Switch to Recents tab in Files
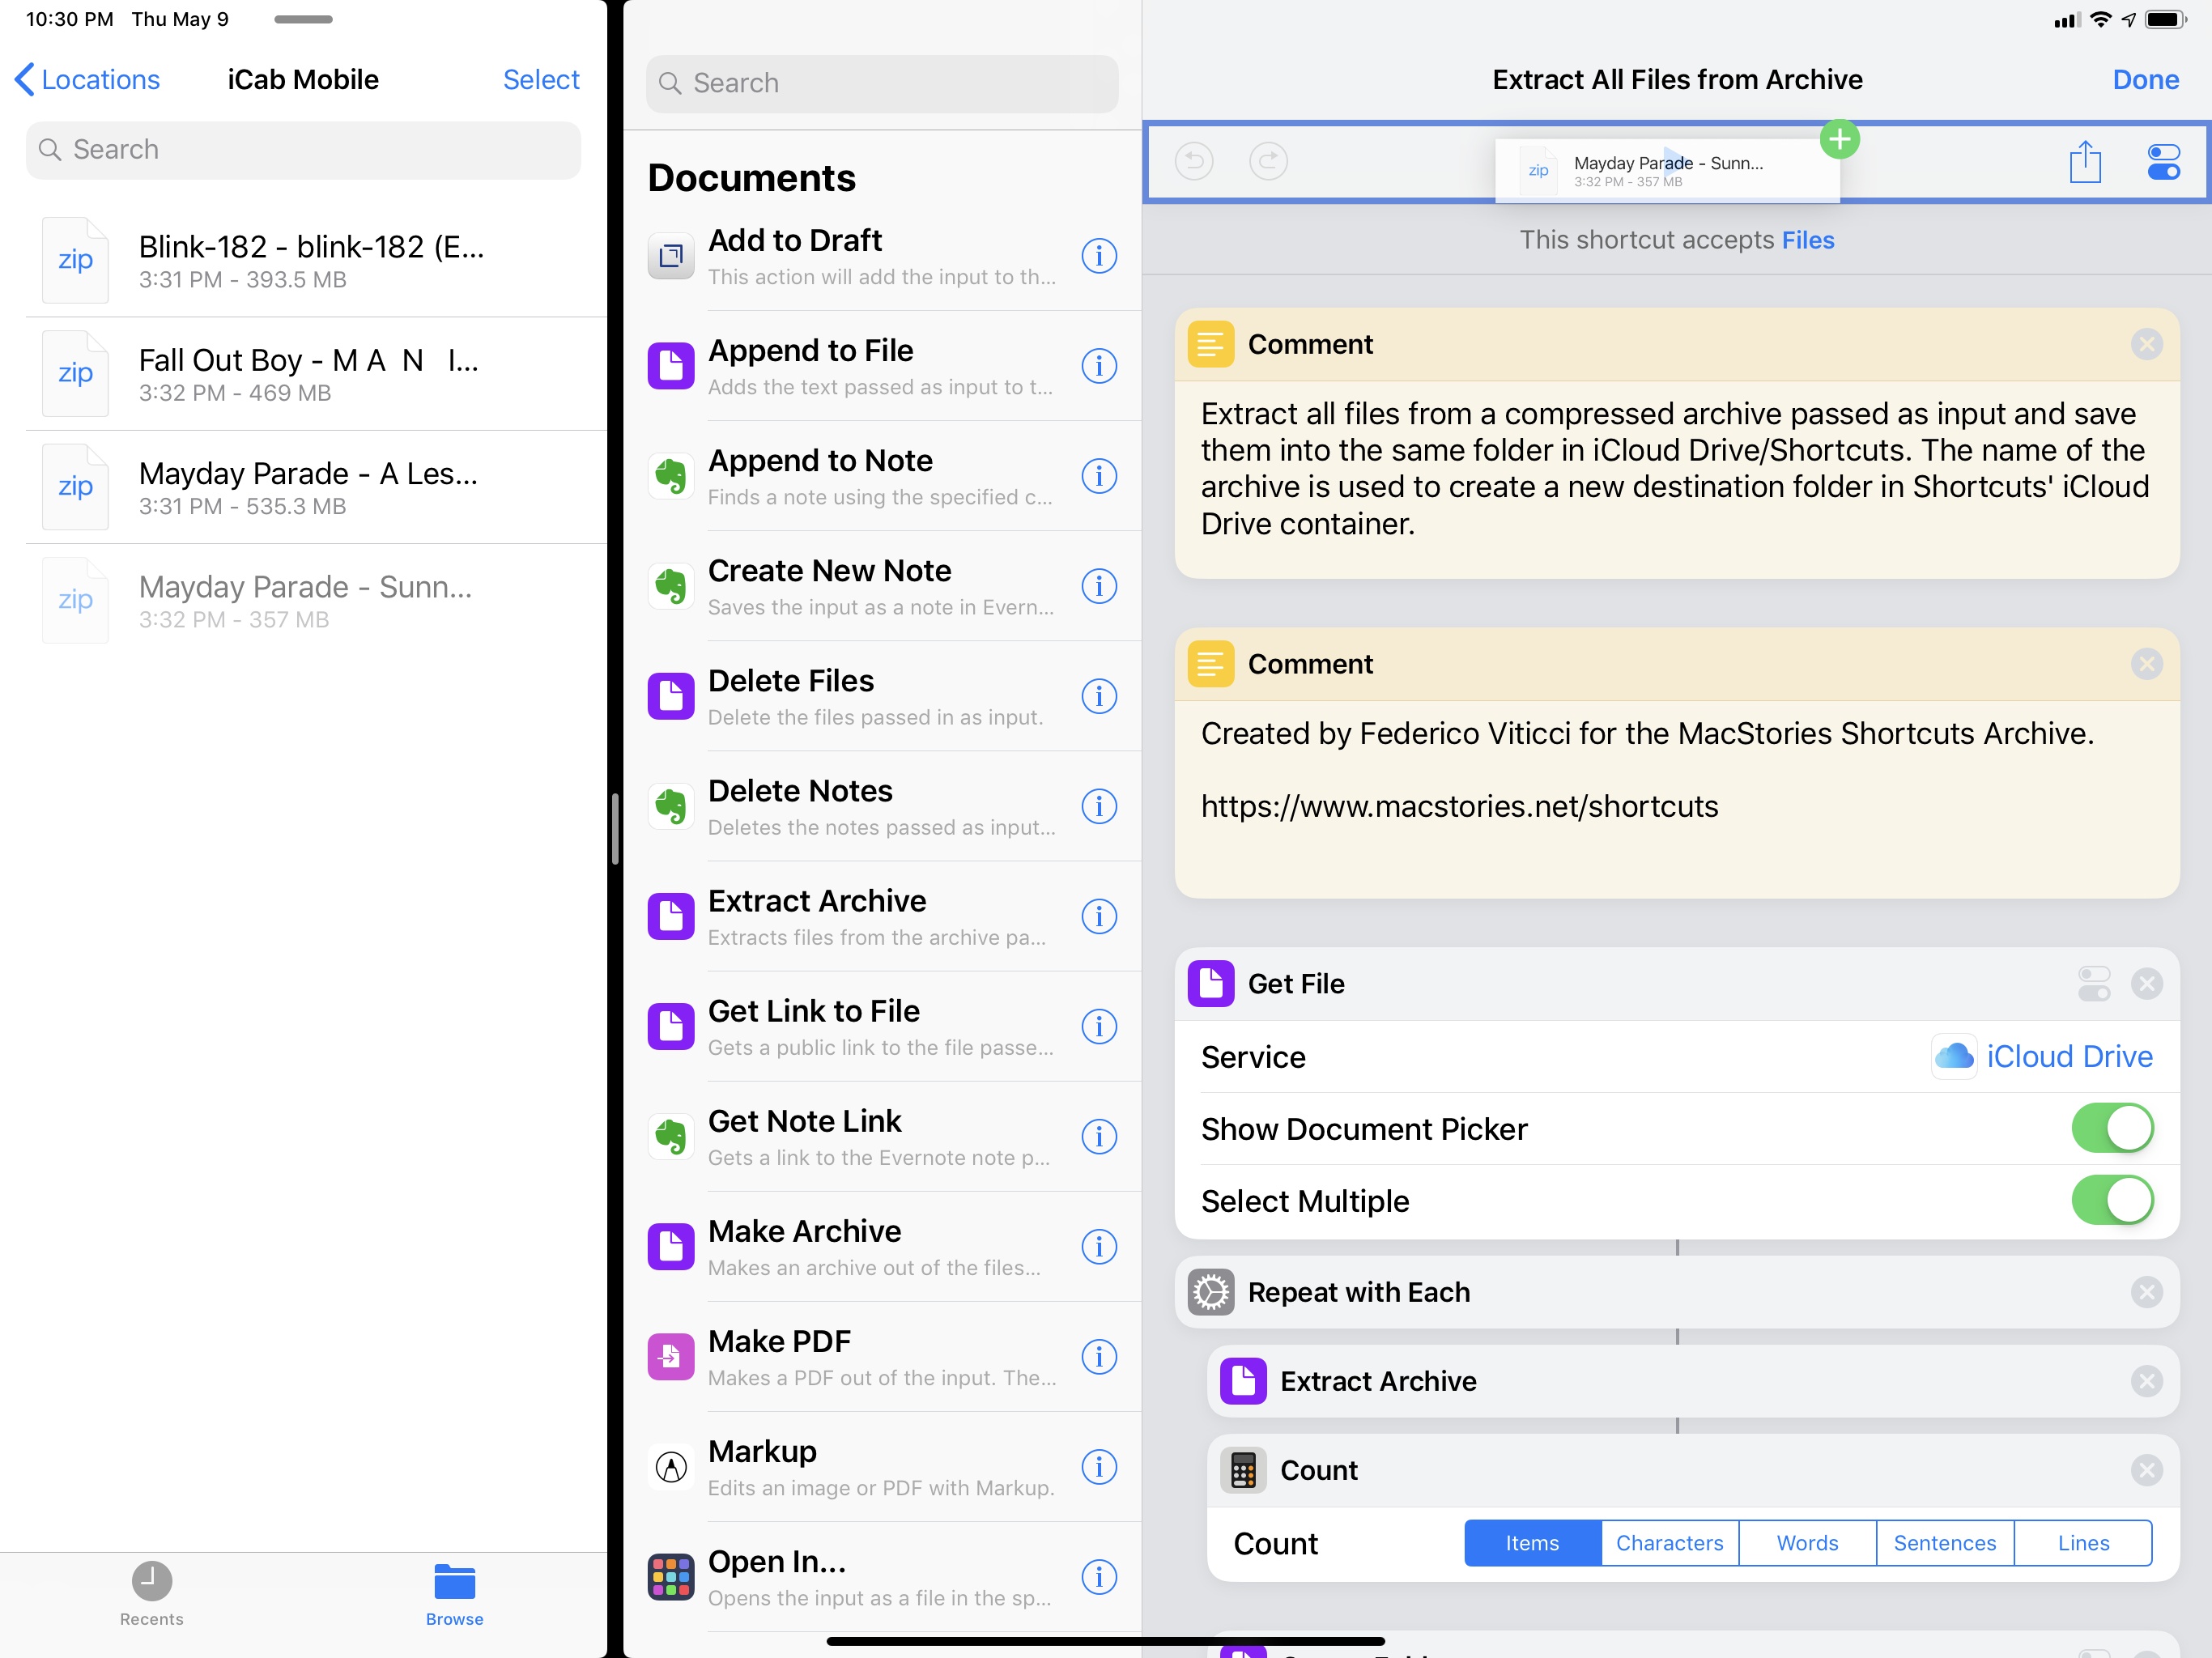The width and height of the screenshot is (2212, 1658). 152,1594
